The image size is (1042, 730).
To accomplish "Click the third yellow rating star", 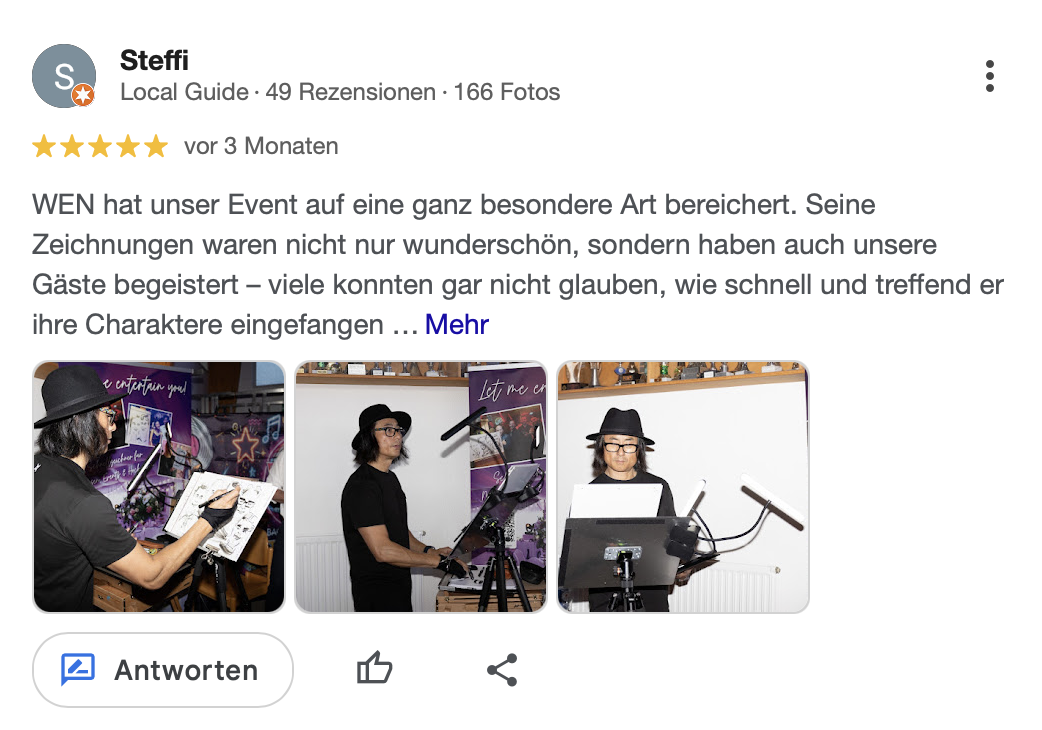I will [100, 146].
